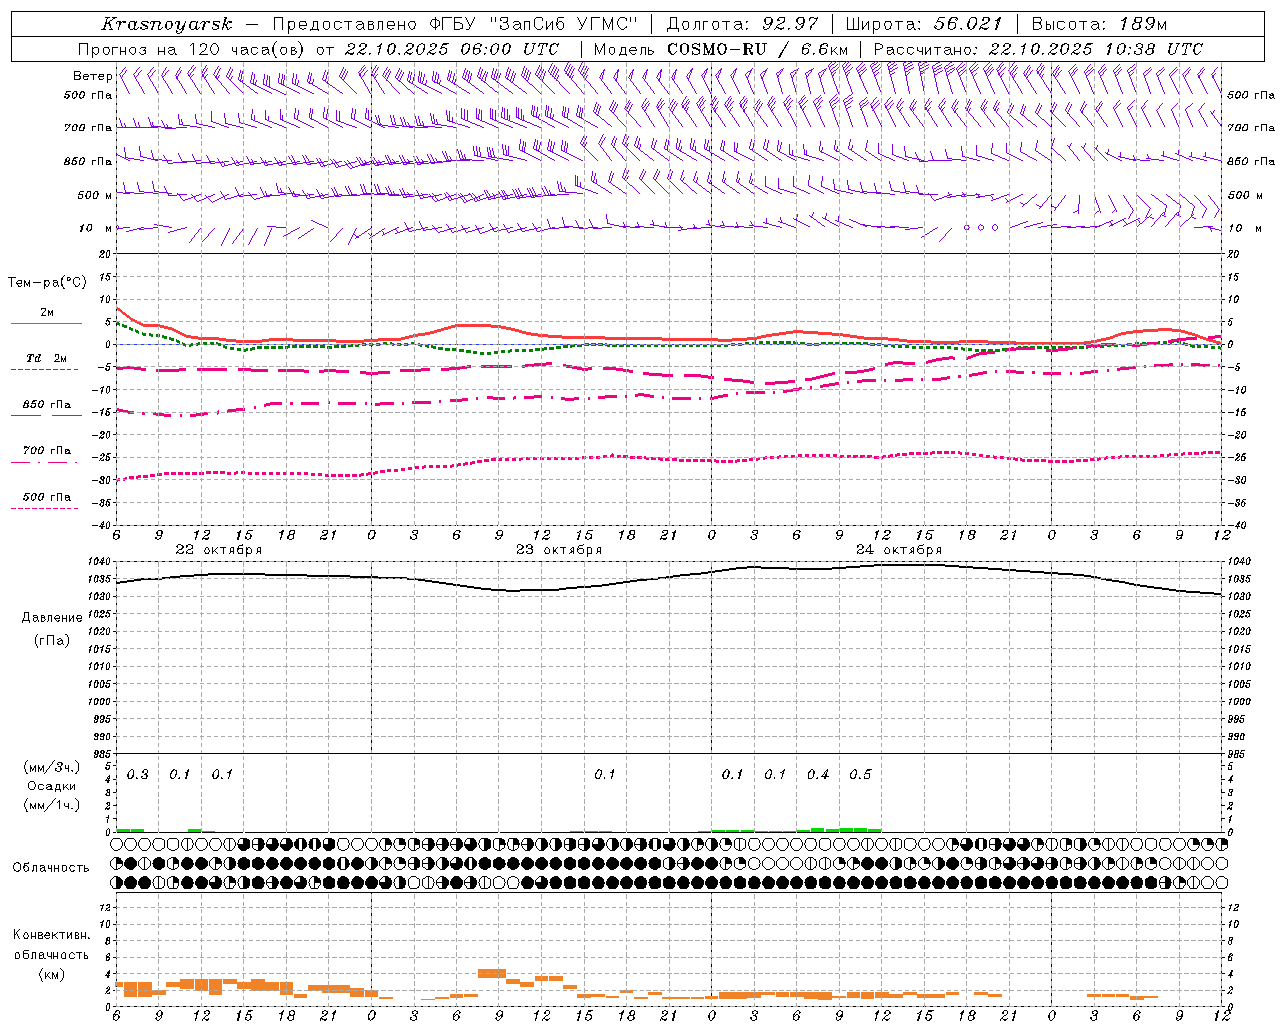Click the "22 октября" date label
The height and width of the screenshot is (1024, 1280).
[x=218, y=550]
